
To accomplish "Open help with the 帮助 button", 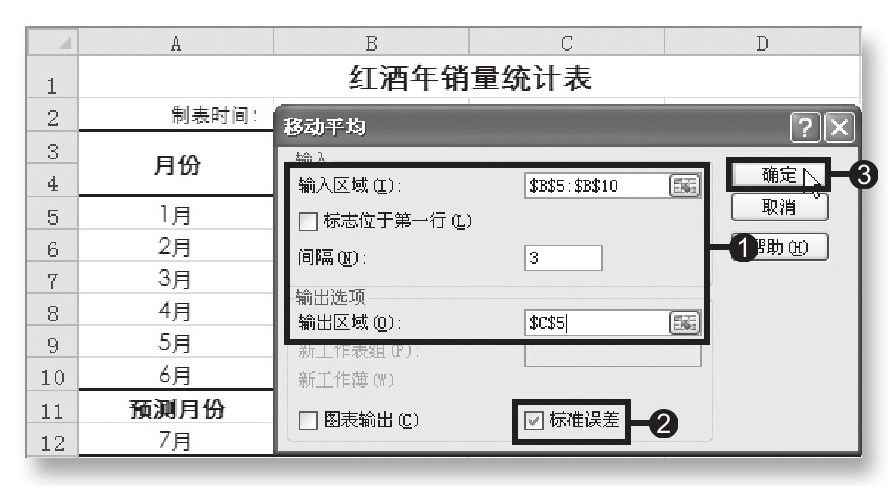I will (779, 247).
